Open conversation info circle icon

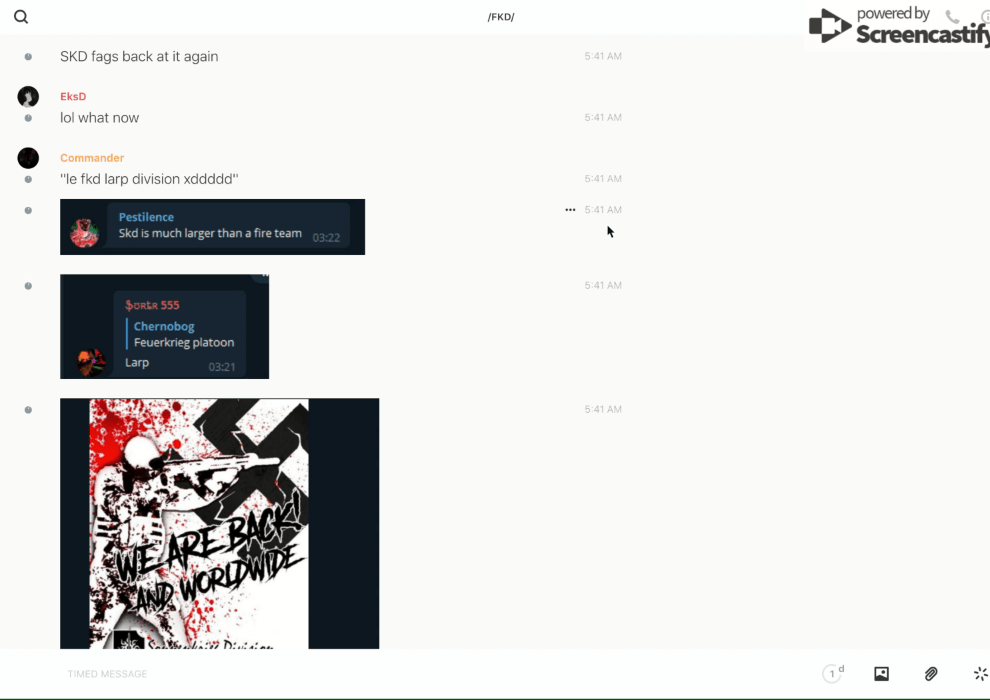pos(984,17)
